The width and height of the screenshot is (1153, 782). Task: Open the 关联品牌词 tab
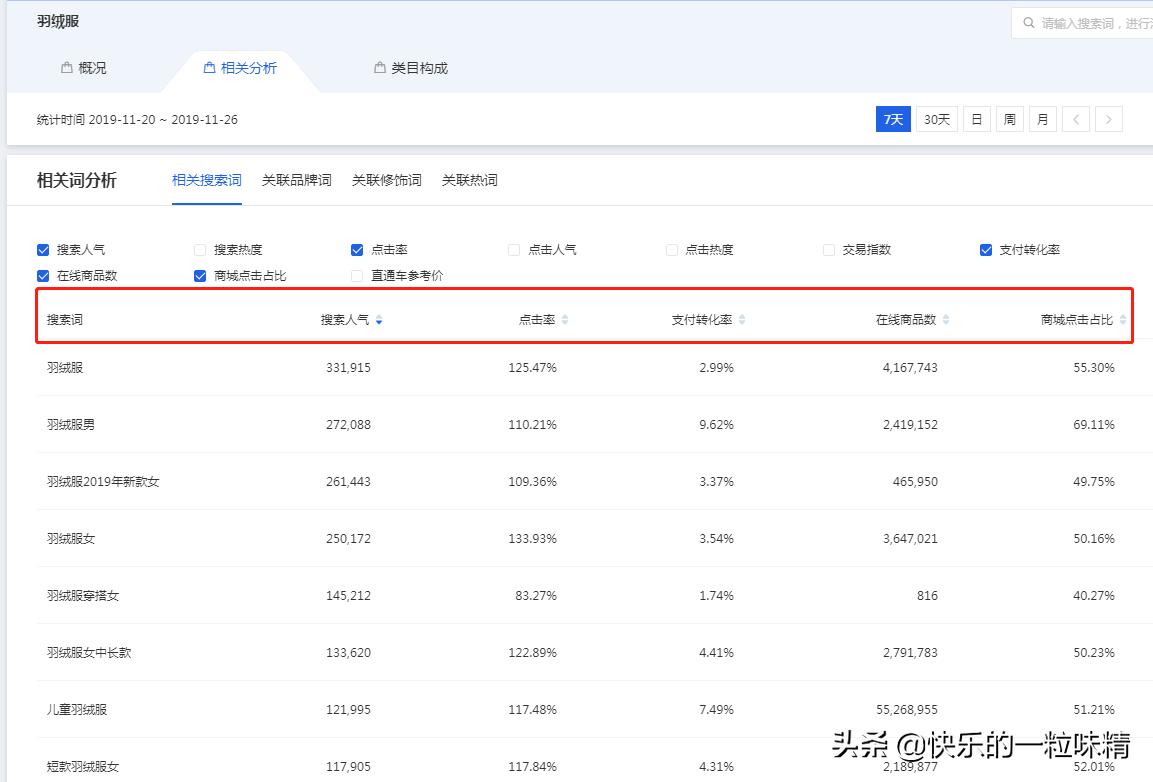(297, 180)
